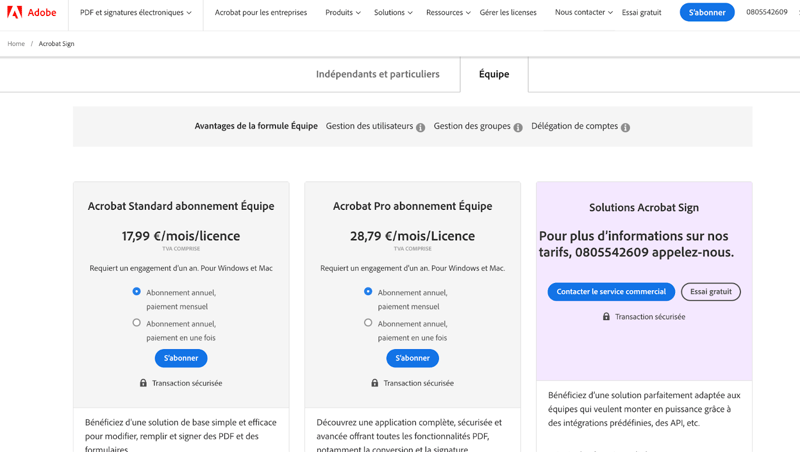Expand PDF et signatures électroniques menu

point(136,12)
